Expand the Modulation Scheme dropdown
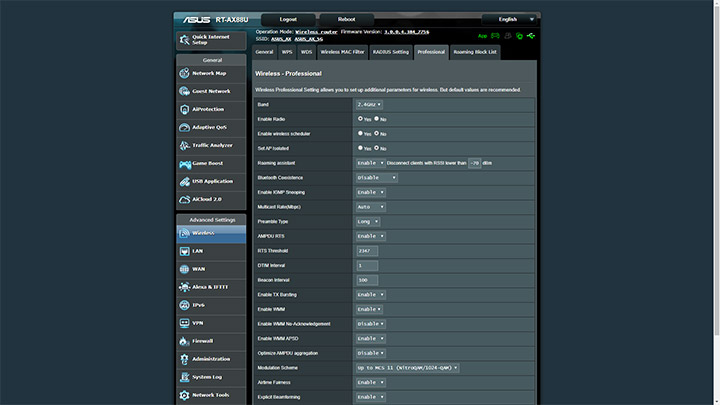 click(407, 368)
